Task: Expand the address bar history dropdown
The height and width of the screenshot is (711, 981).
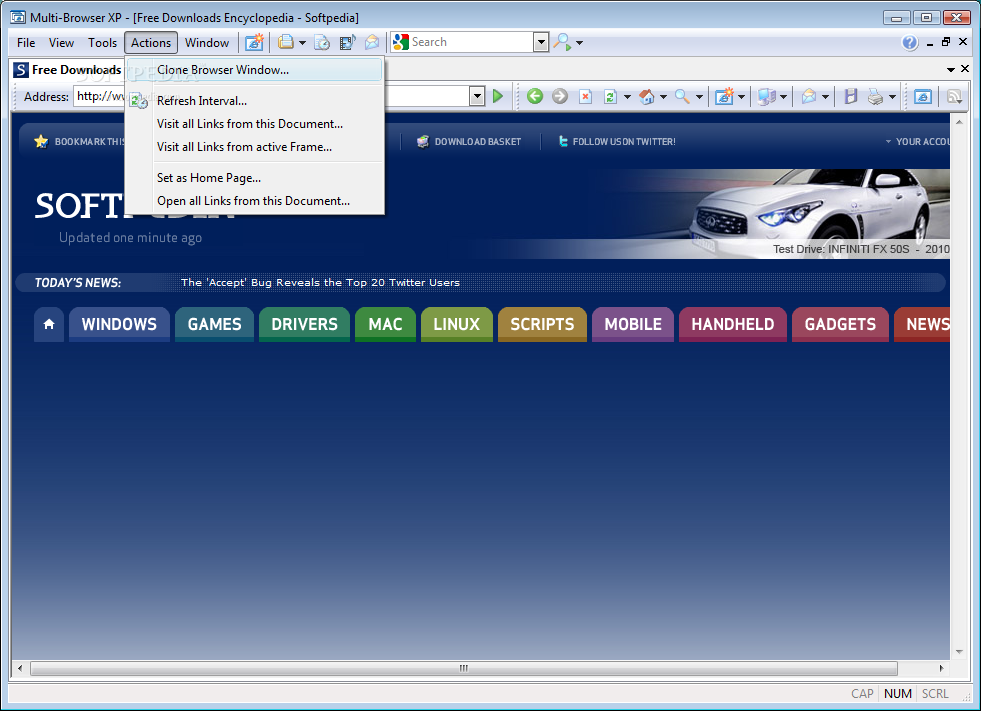Action: (477, 96)
